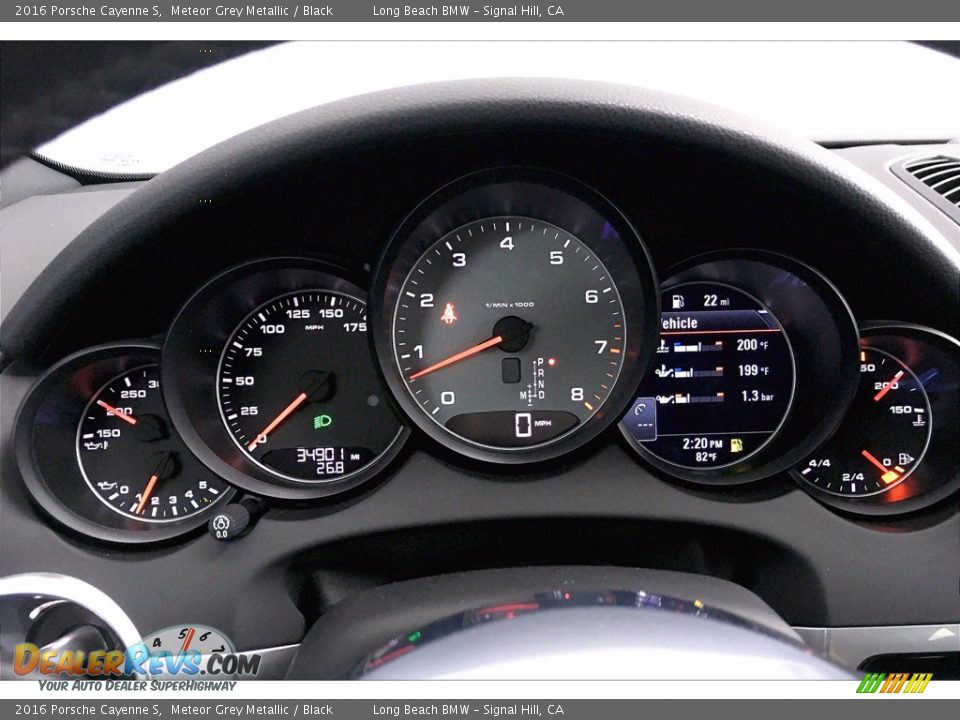
Task: Click the coolant temperature bar gauge
Action: 698,345
